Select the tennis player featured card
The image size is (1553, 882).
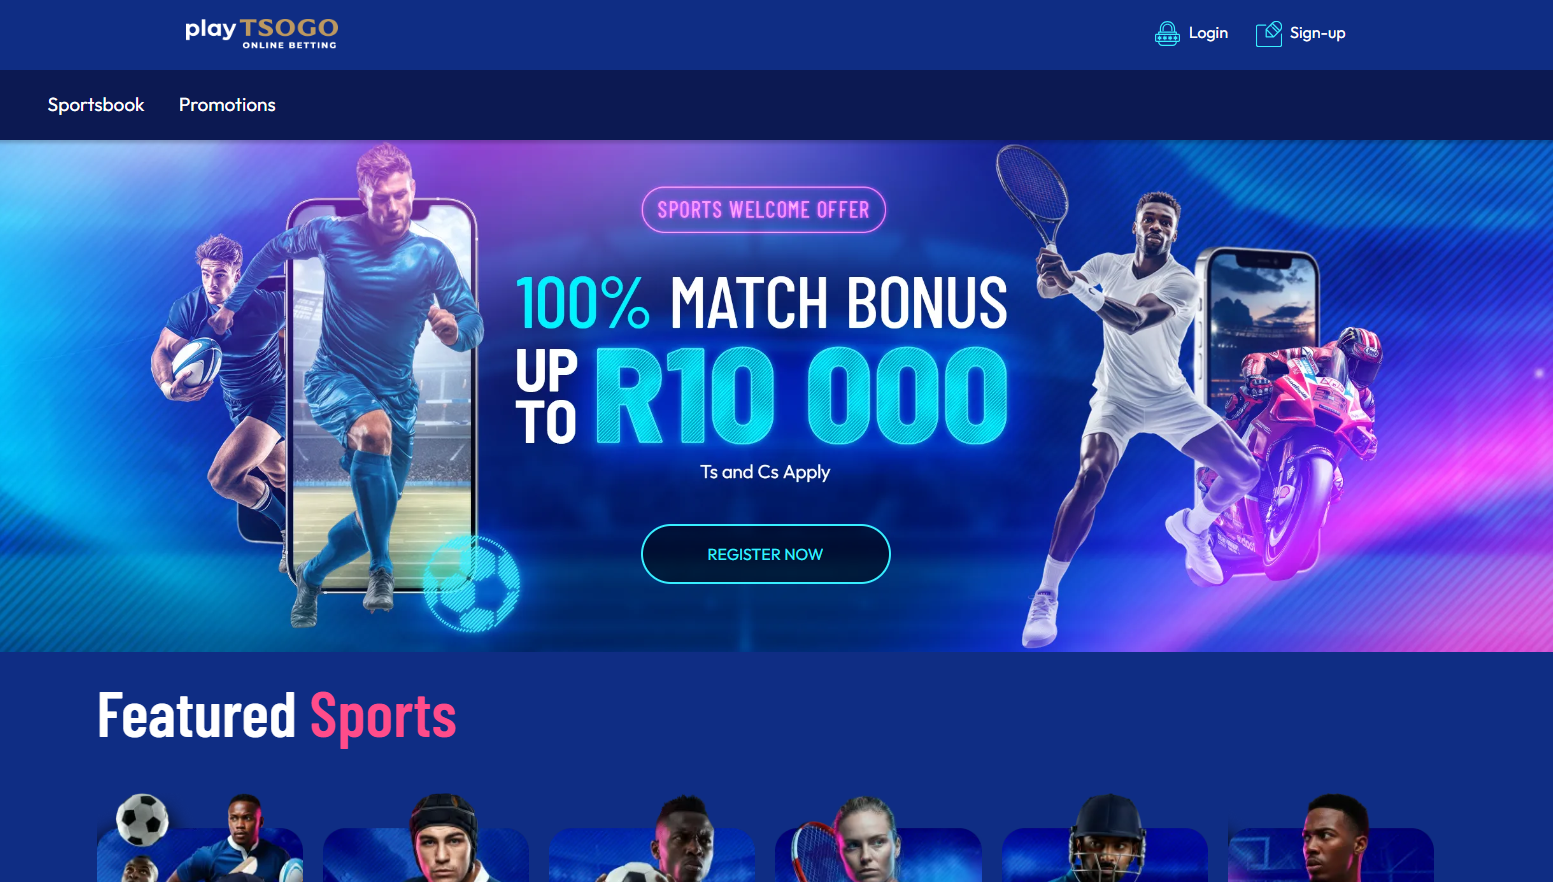coord(878,840)
